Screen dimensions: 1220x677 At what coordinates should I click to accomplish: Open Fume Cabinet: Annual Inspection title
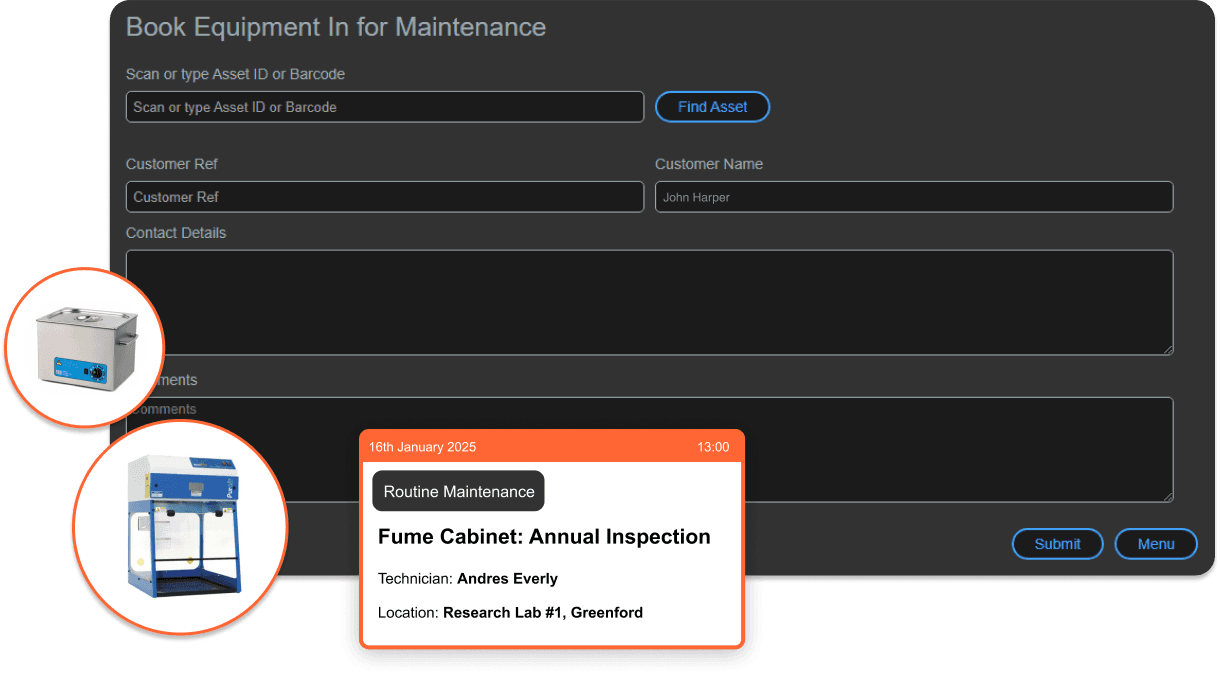(544, 537)
